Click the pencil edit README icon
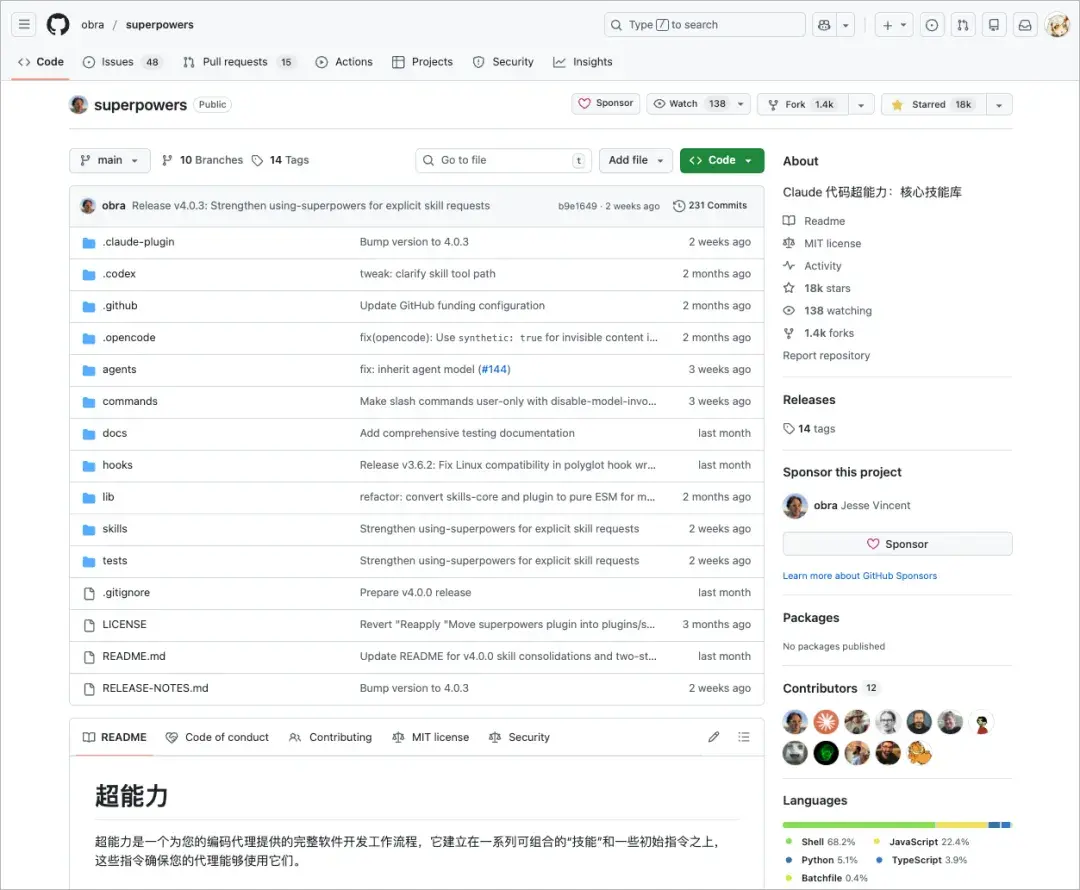The width and height of the screenshot is (1080, 890). tap(713, 737)
